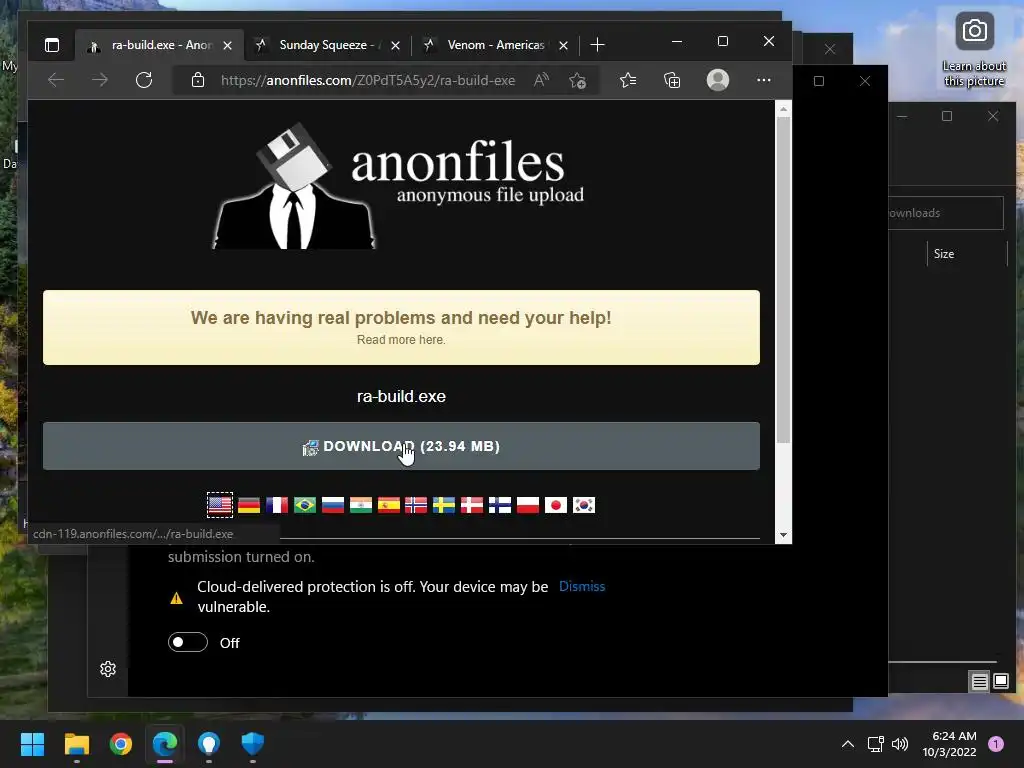Open Windows Start menu
The height and width of the screenshot is (768, 1024).
point(32,744)
